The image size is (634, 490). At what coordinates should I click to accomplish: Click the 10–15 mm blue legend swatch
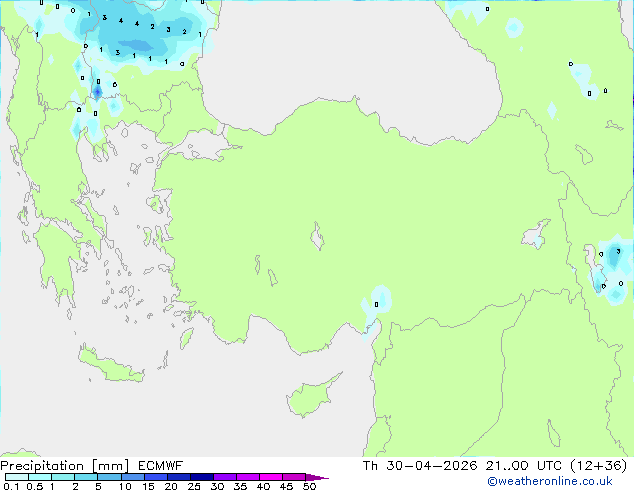coord(132,477)
